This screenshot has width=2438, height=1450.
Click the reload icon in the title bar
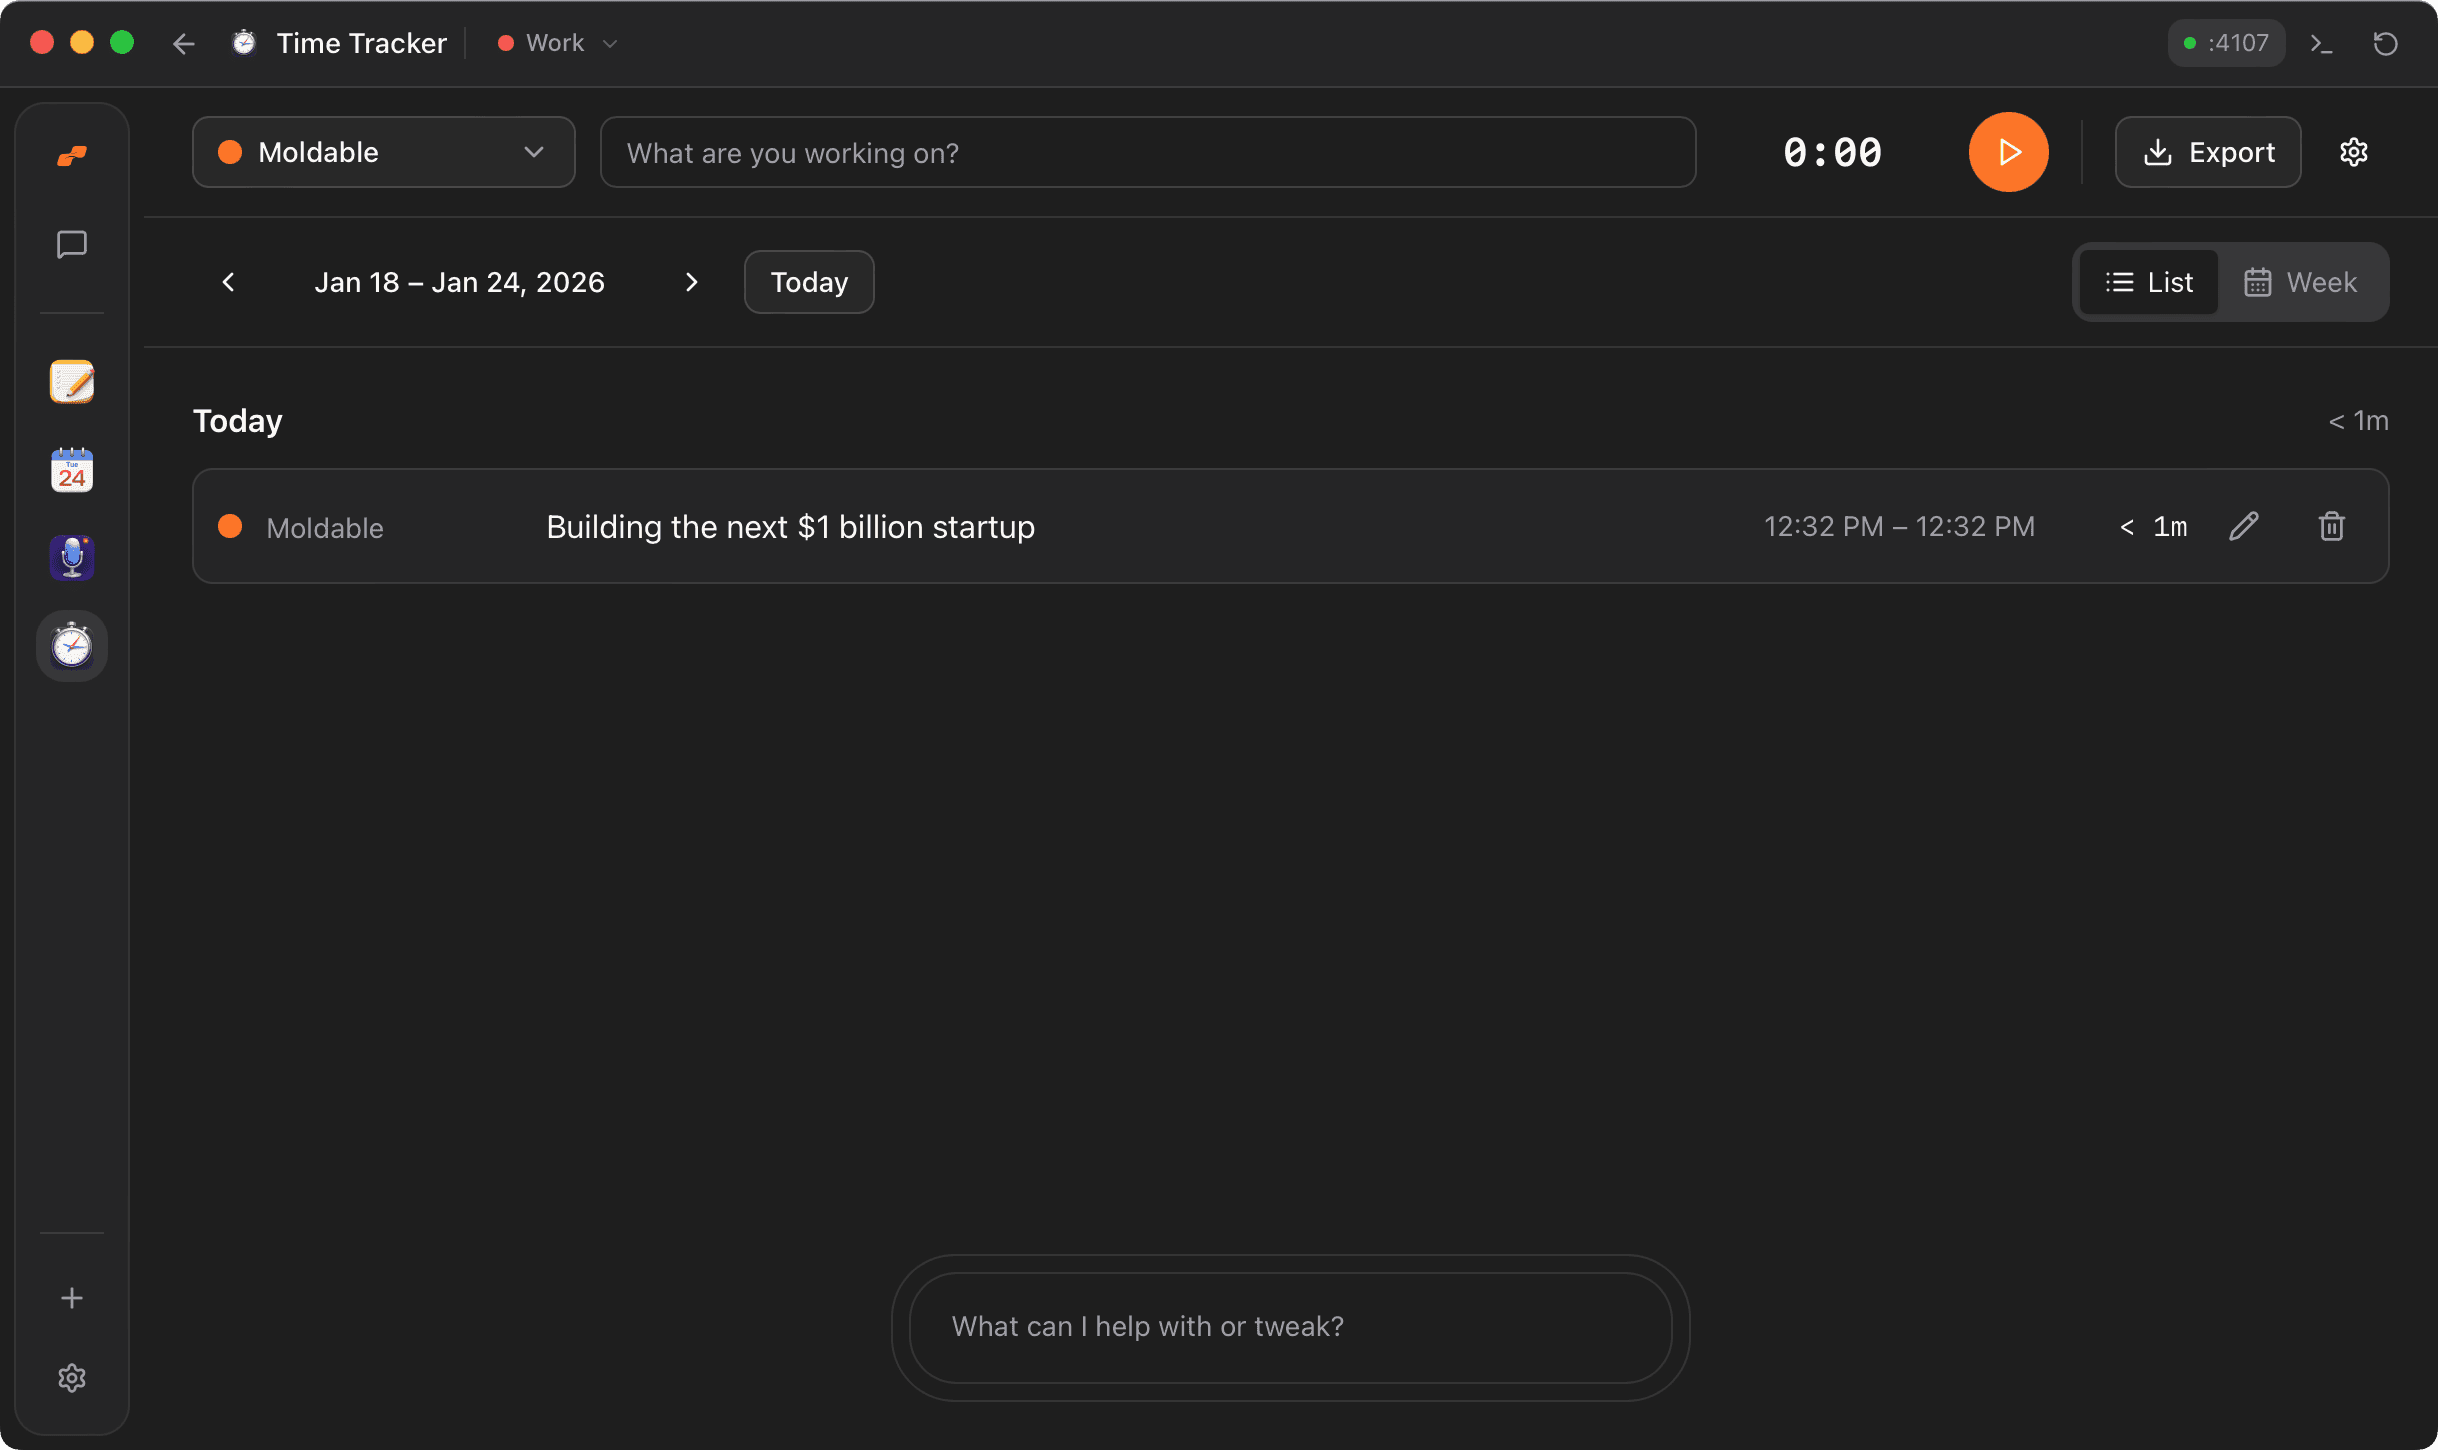point(2387,43)
